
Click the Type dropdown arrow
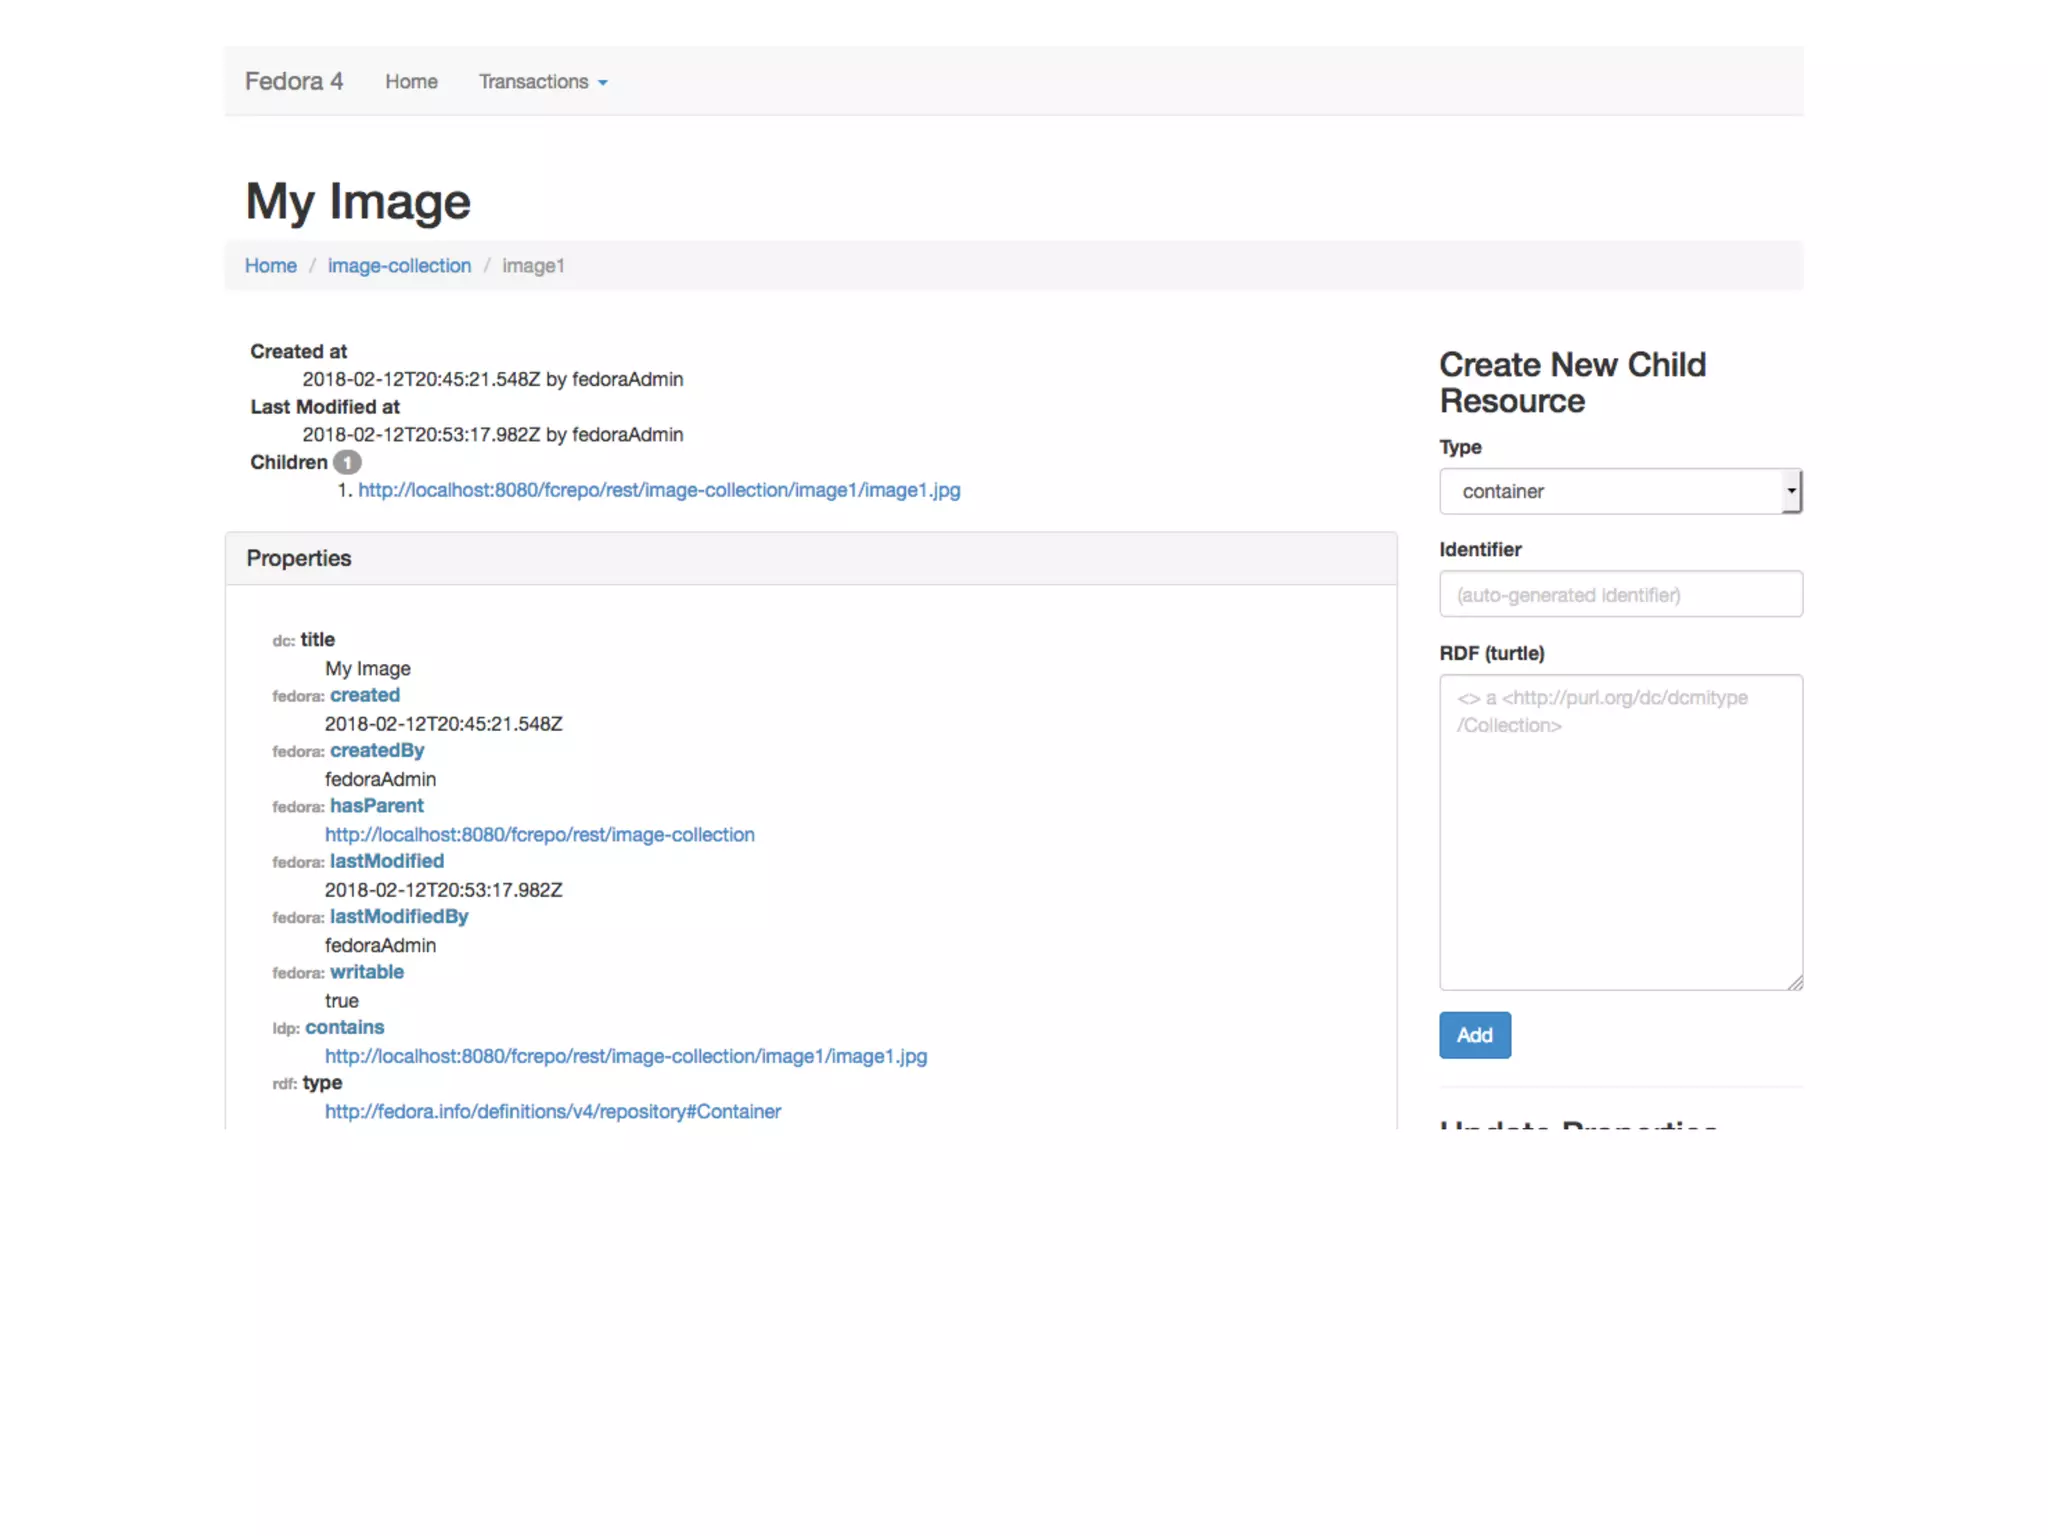[1791, 492]
